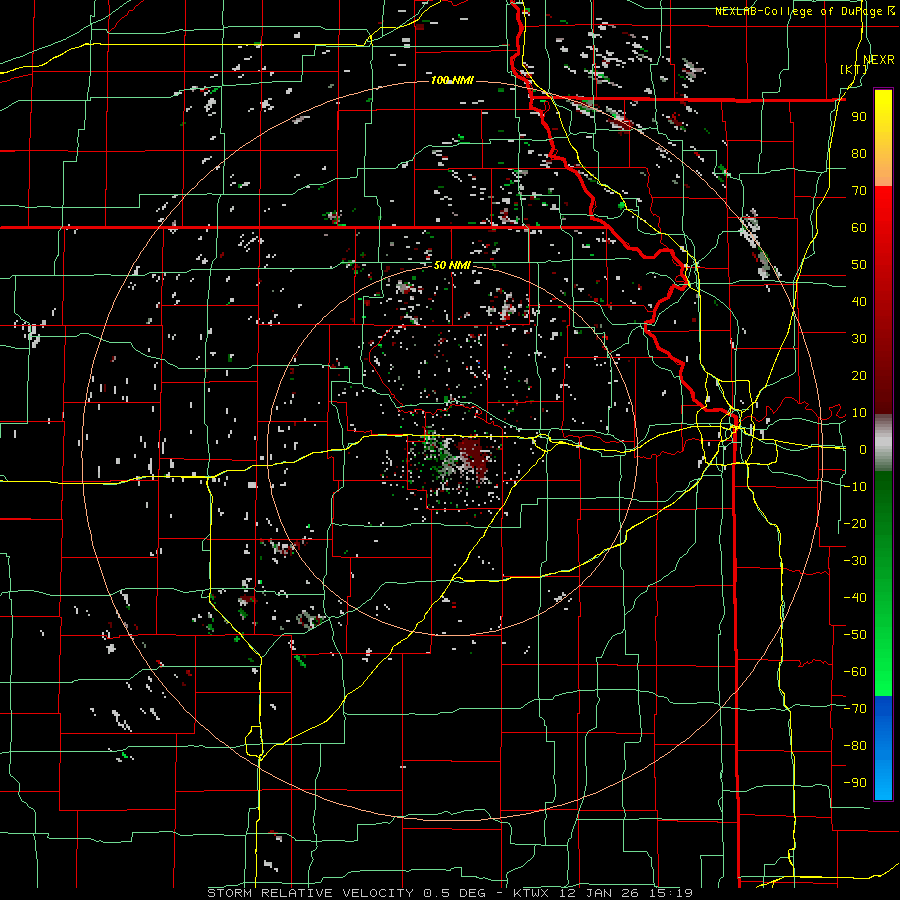Click the [KT] units label
The height and width of the screenshot is (900, 900).
(854, 69)
